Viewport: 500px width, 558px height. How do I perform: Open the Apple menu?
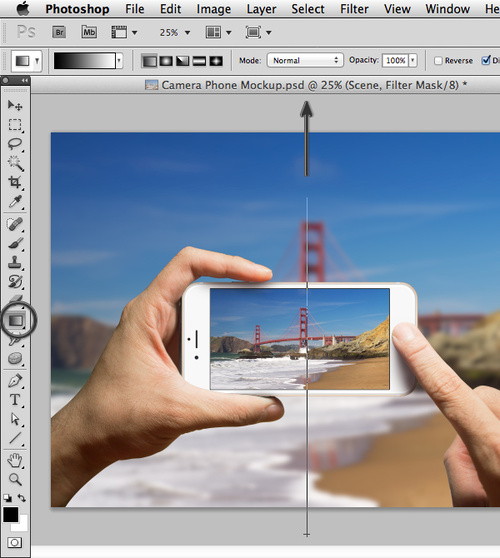23,9
